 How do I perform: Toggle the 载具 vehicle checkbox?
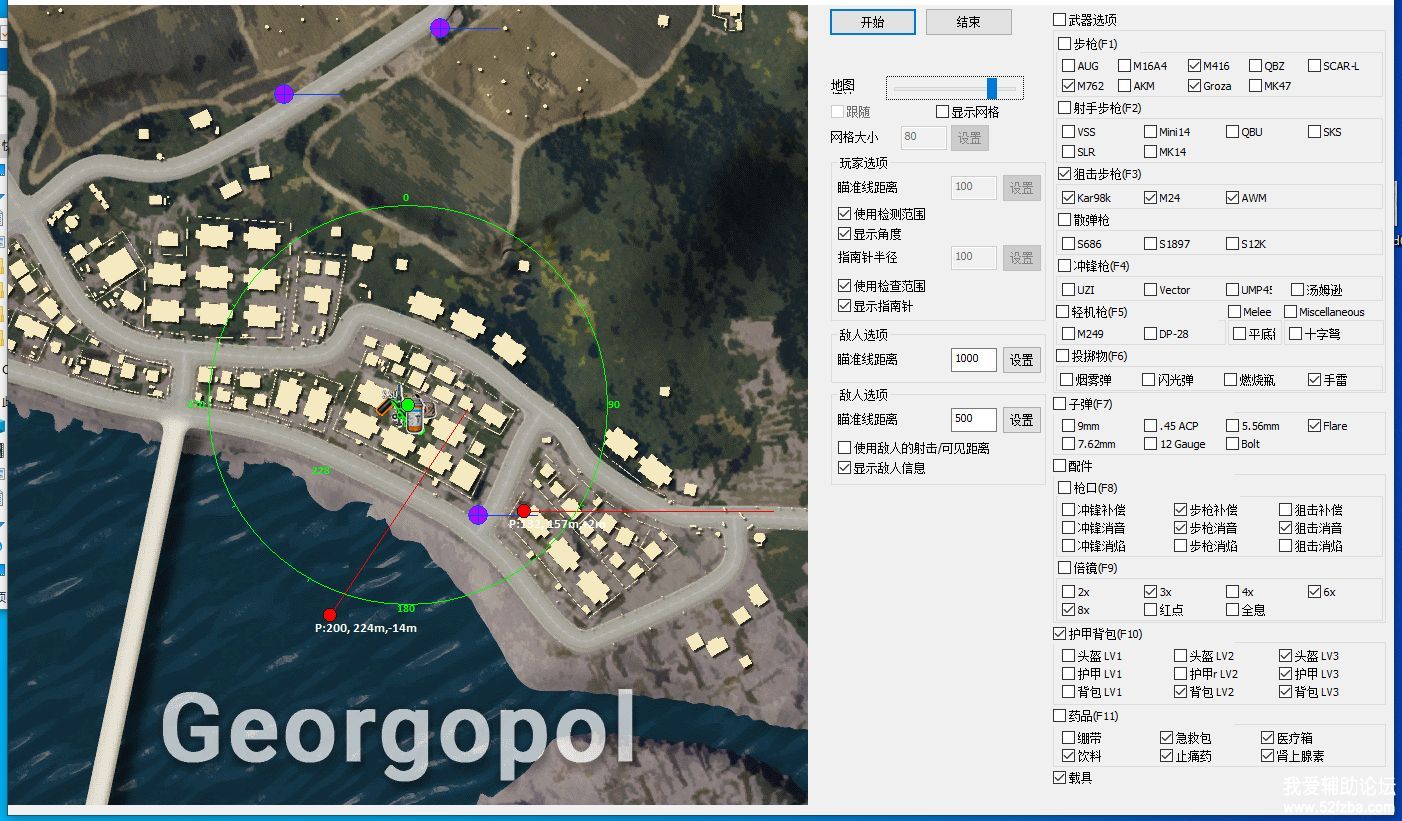pos(1060,777)
